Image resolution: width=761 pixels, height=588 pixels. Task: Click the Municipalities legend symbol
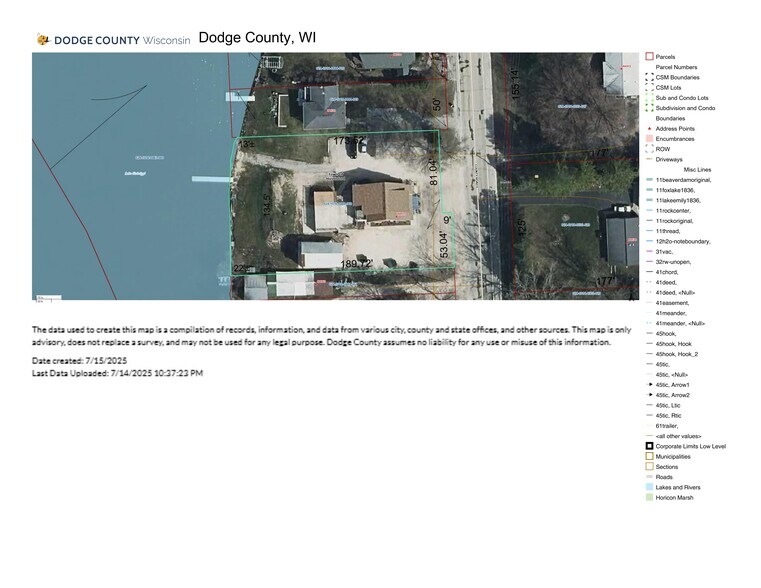649,456
